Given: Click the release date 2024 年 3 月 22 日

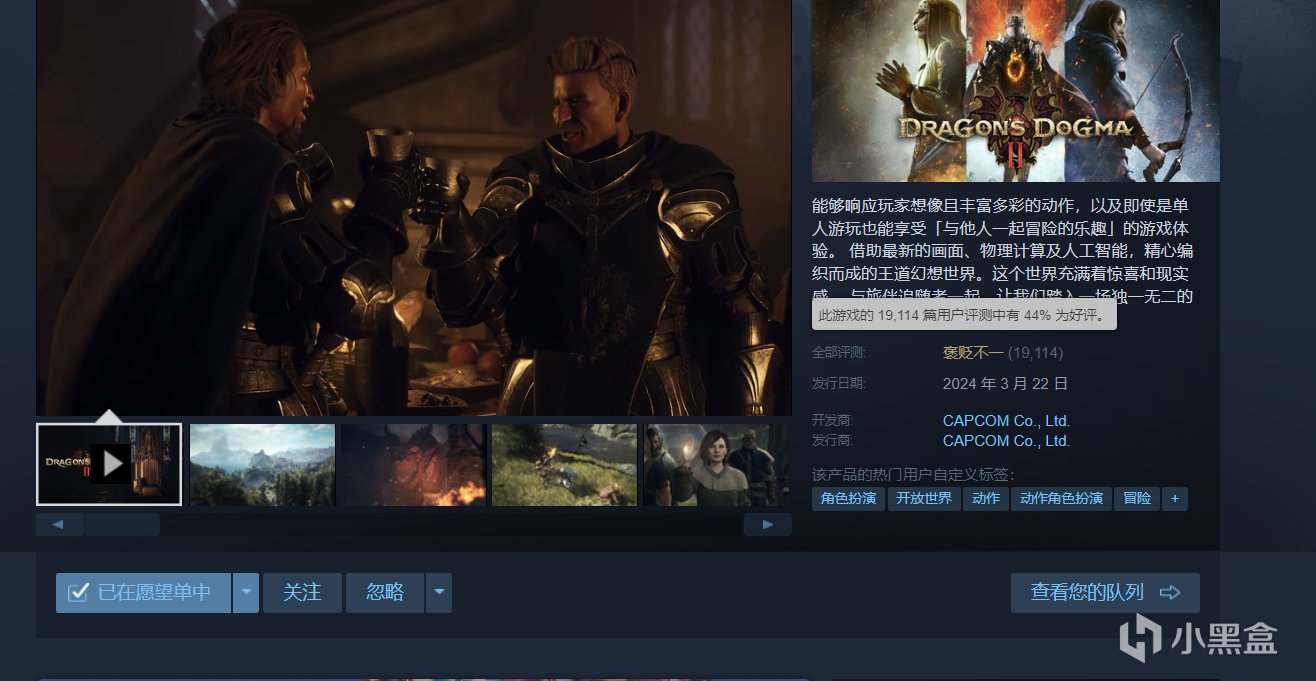Looking at the screenshot, I should [x=1006, y=384].
